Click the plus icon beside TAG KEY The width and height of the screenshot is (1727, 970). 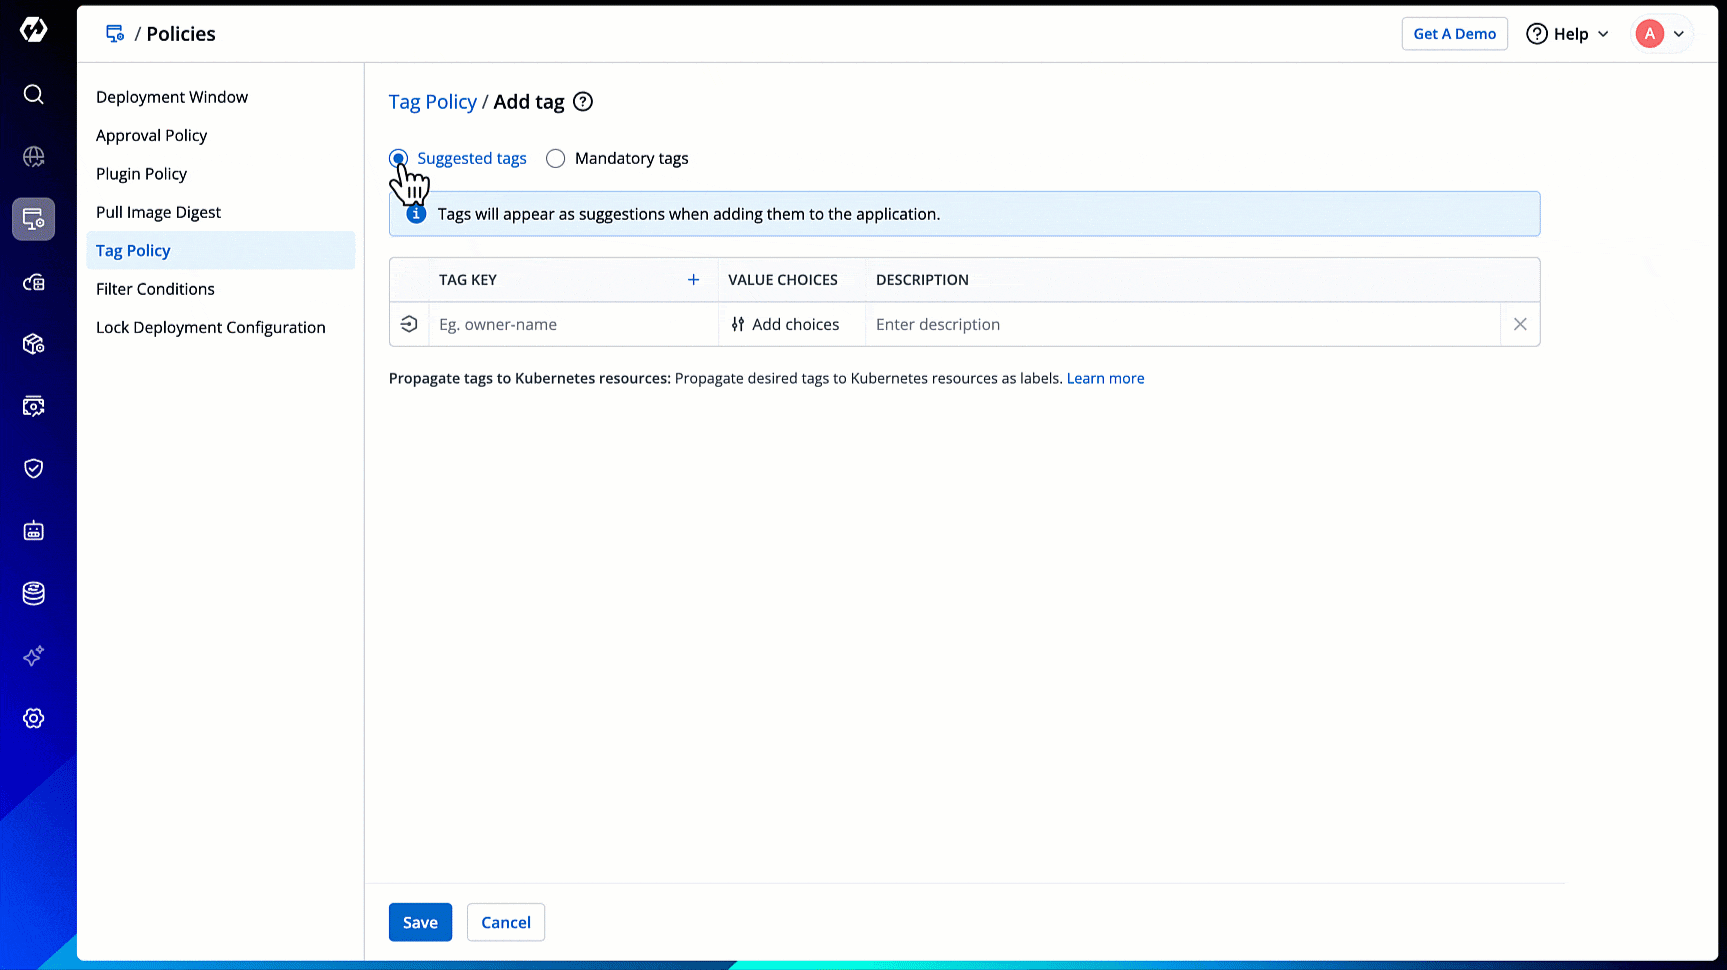click(693, 280)
